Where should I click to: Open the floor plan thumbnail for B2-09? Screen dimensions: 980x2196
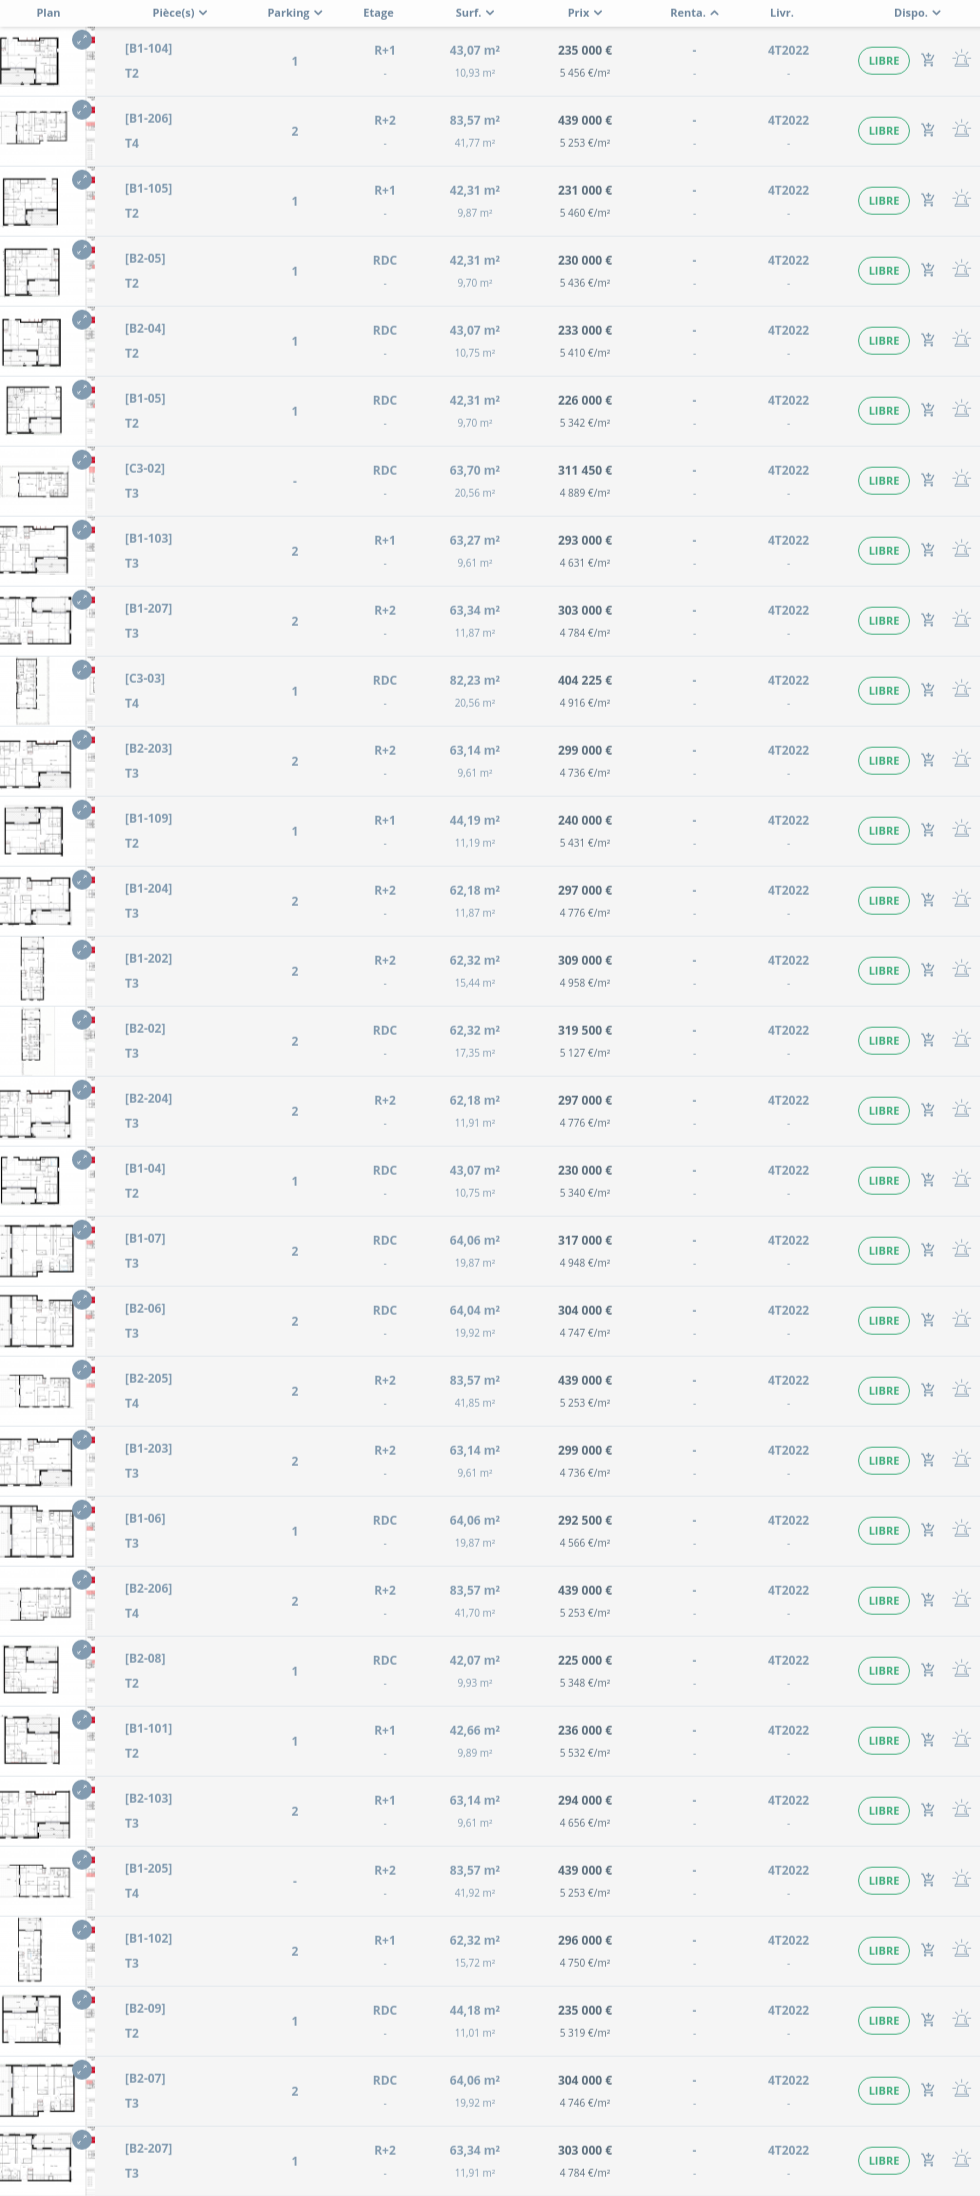[32, 2020]
